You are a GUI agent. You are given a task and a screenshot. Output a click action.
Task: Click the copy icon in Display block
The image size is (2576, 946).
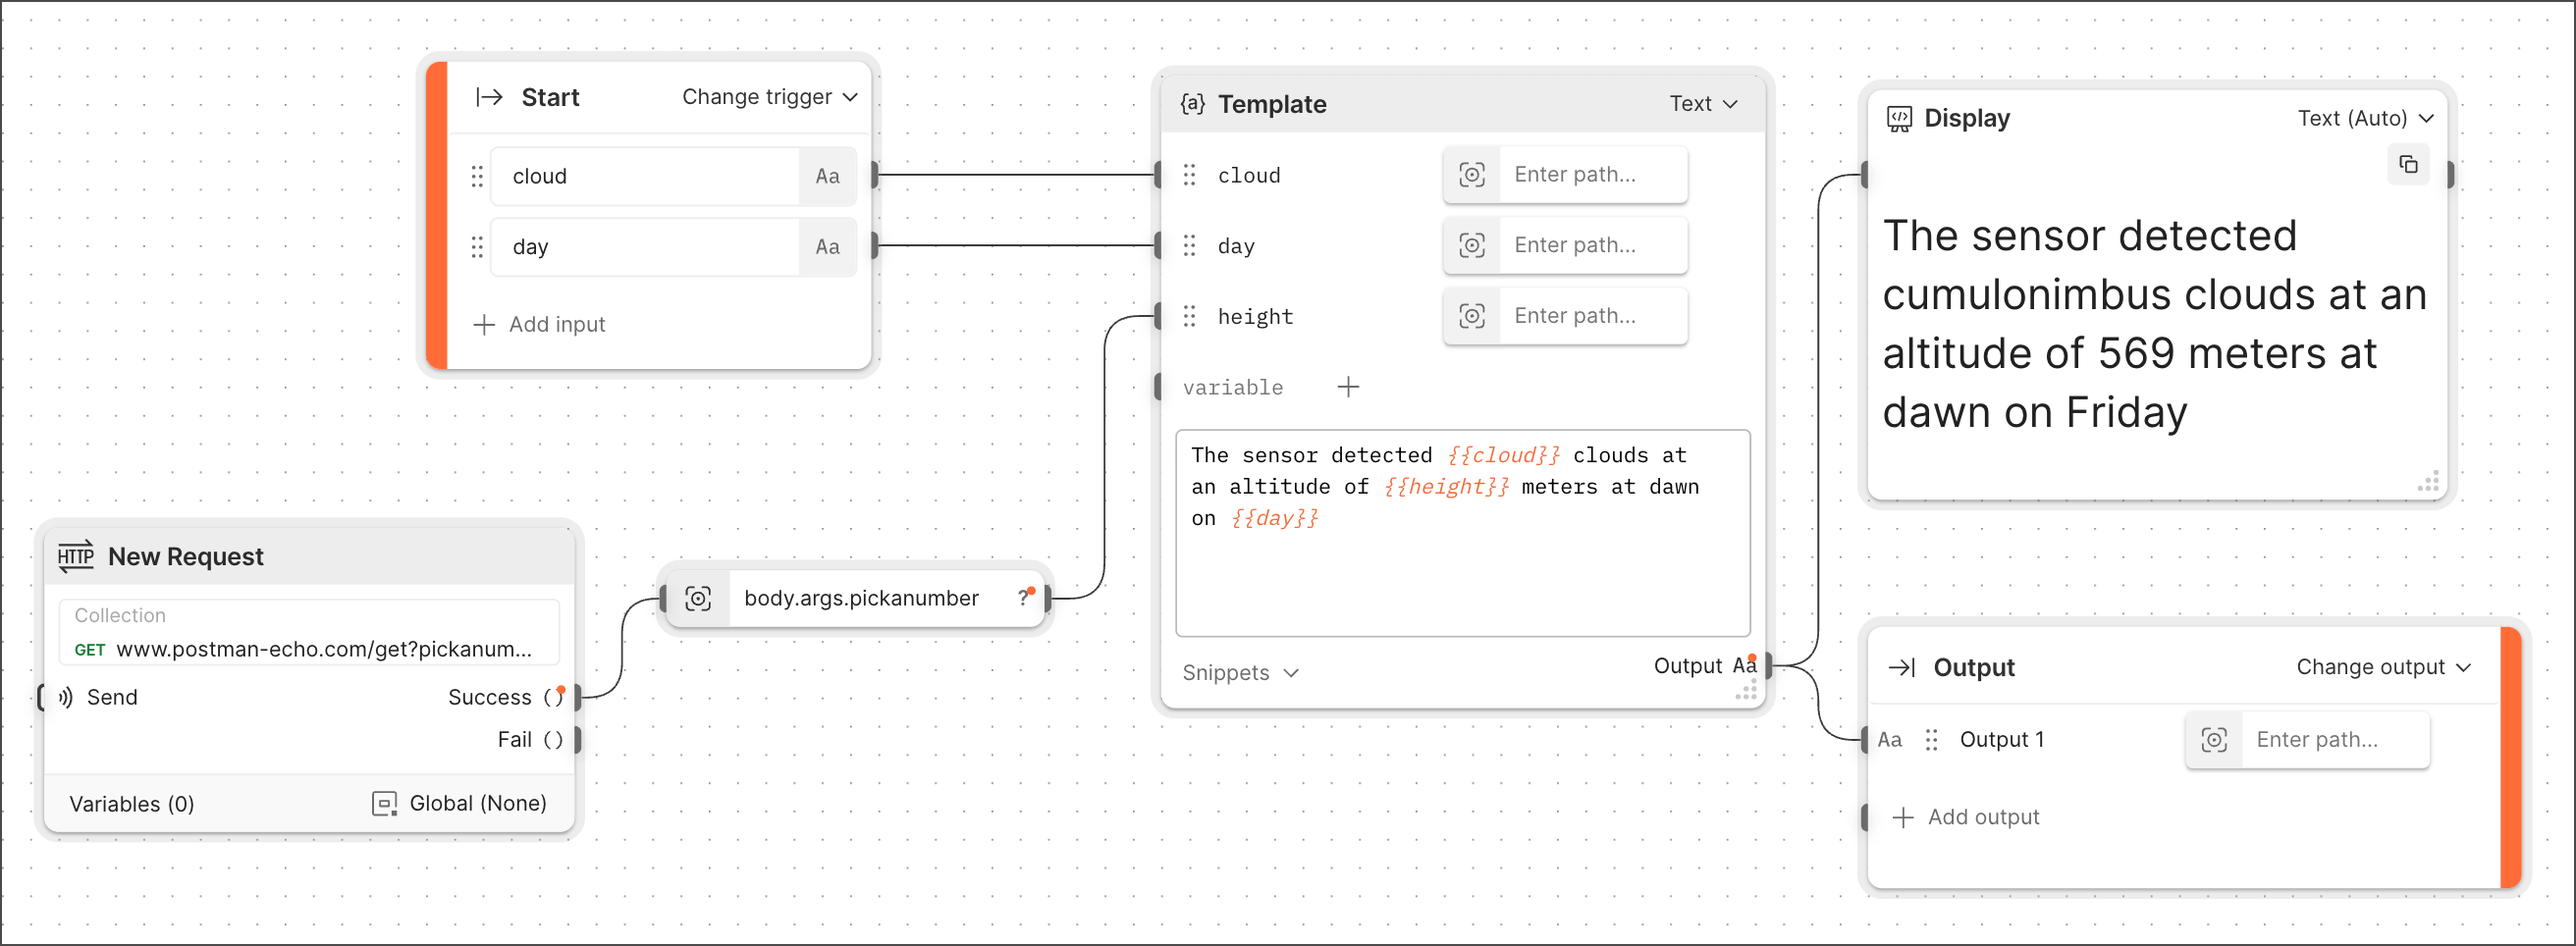pos(2408,165)
